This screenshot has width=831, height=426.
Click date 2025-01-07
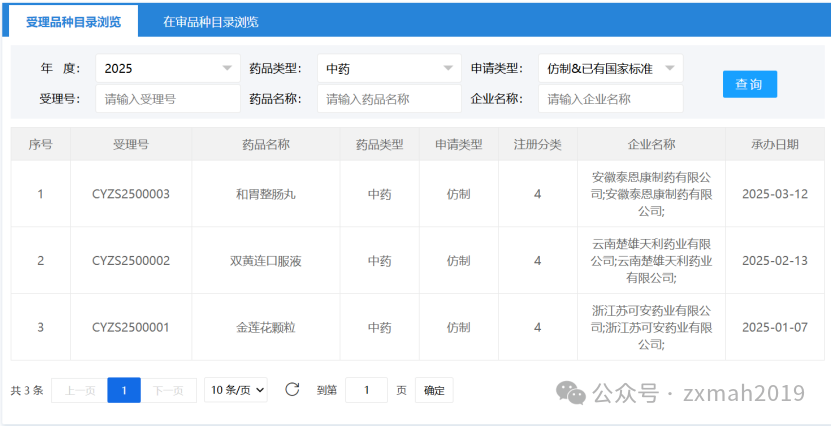(775, 327)
